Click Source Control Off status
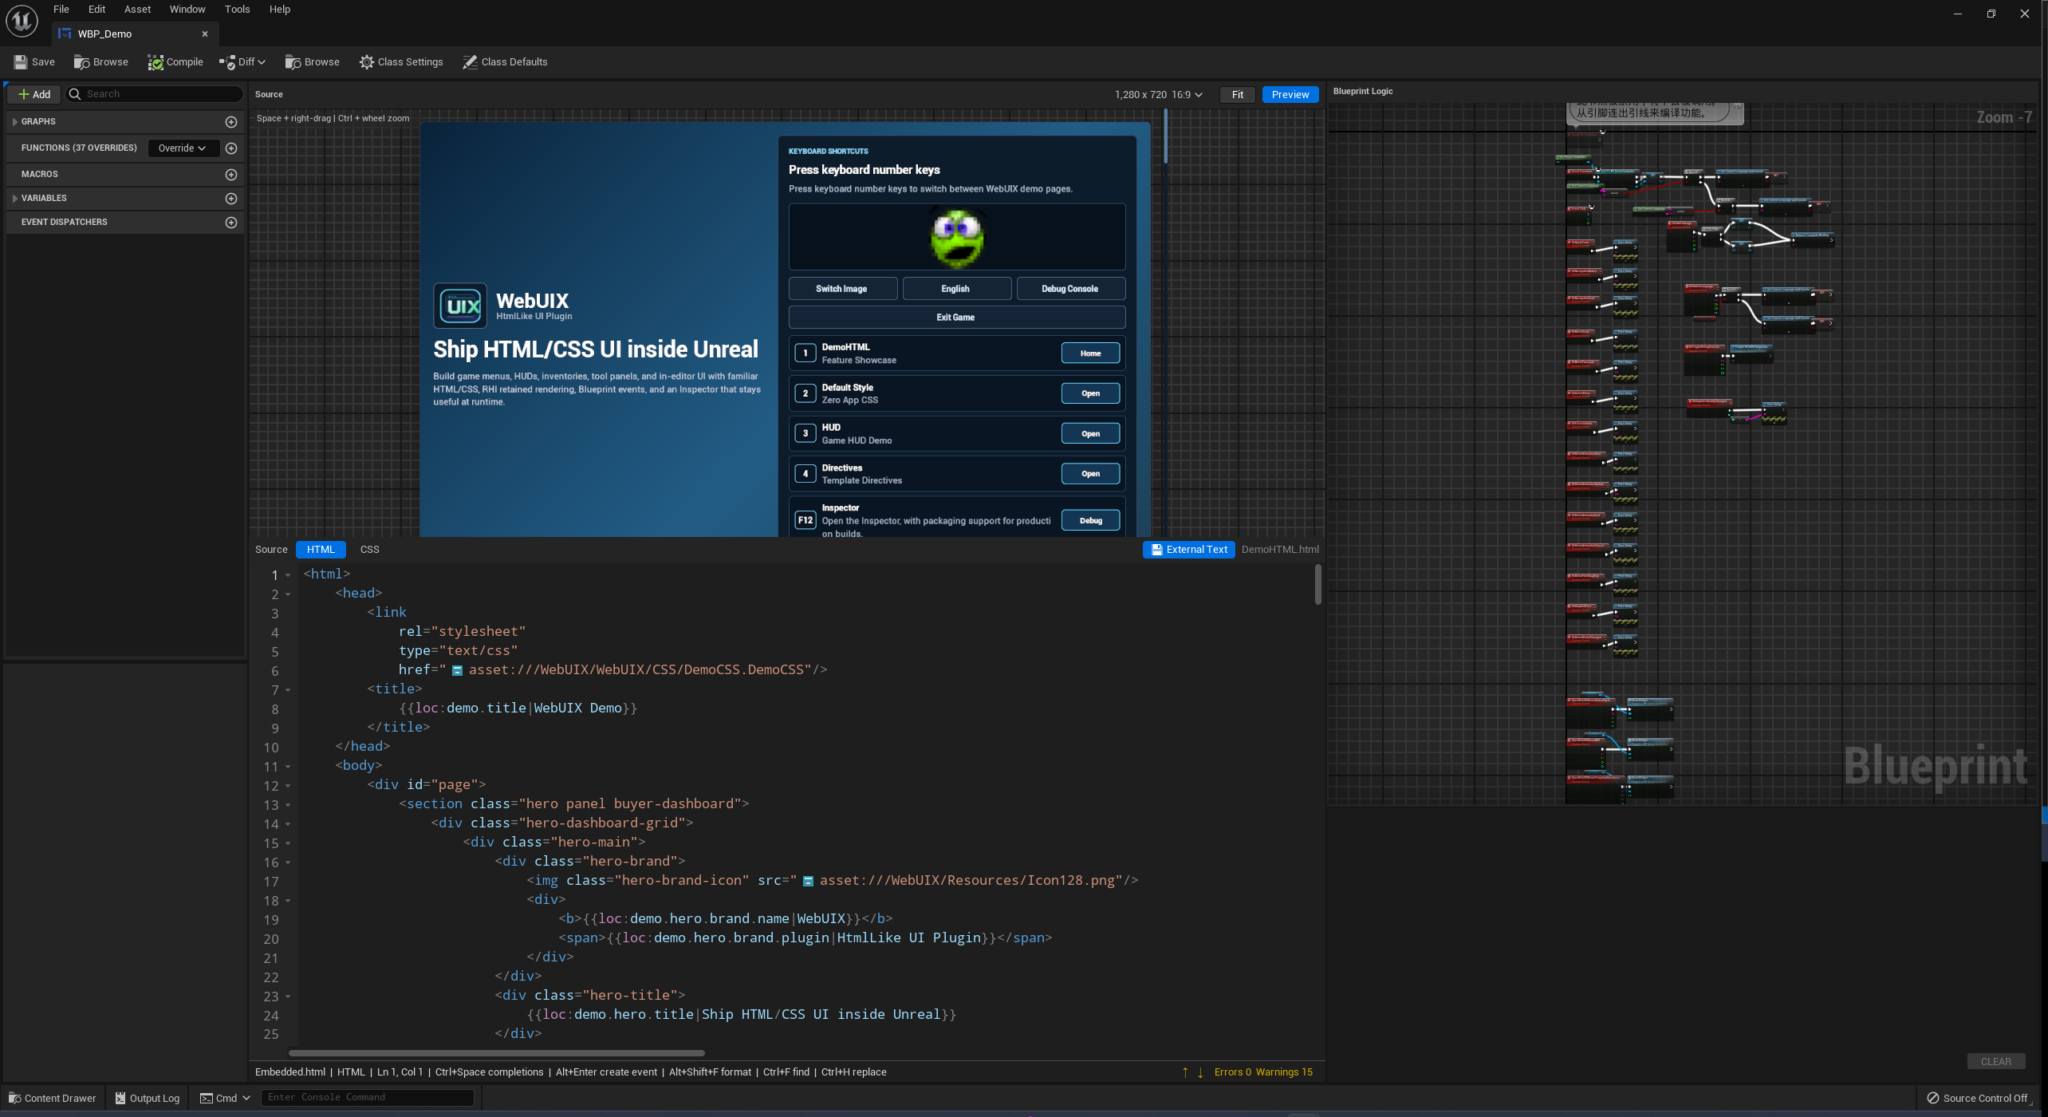2048x1117 pixels. coord(1977,1098)
